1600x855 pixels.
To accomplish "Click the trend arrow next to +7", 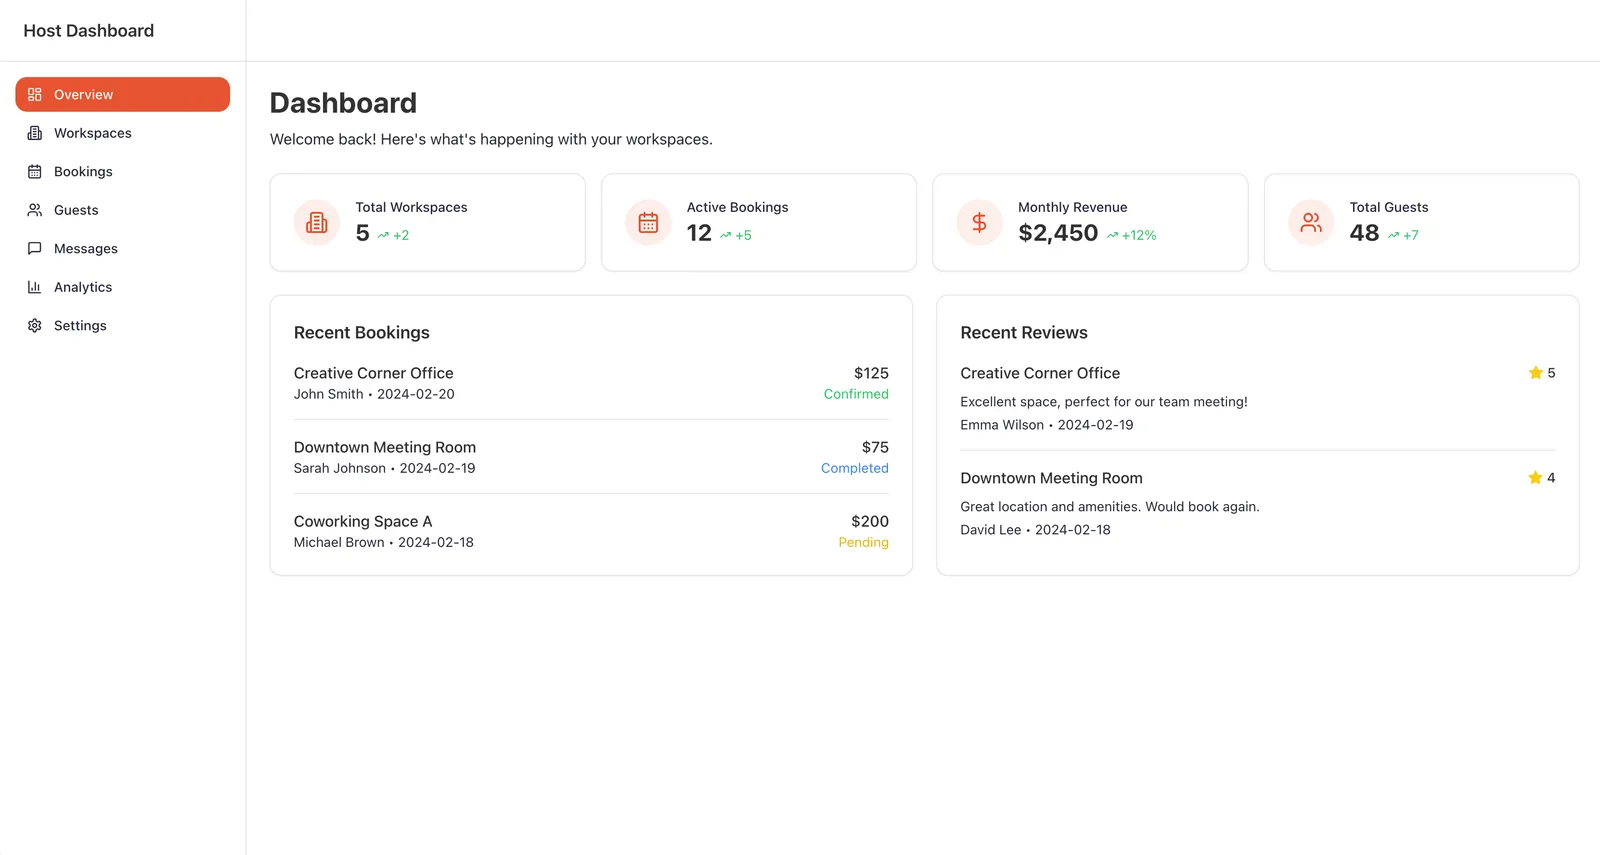I will (x=1393, y=236).
